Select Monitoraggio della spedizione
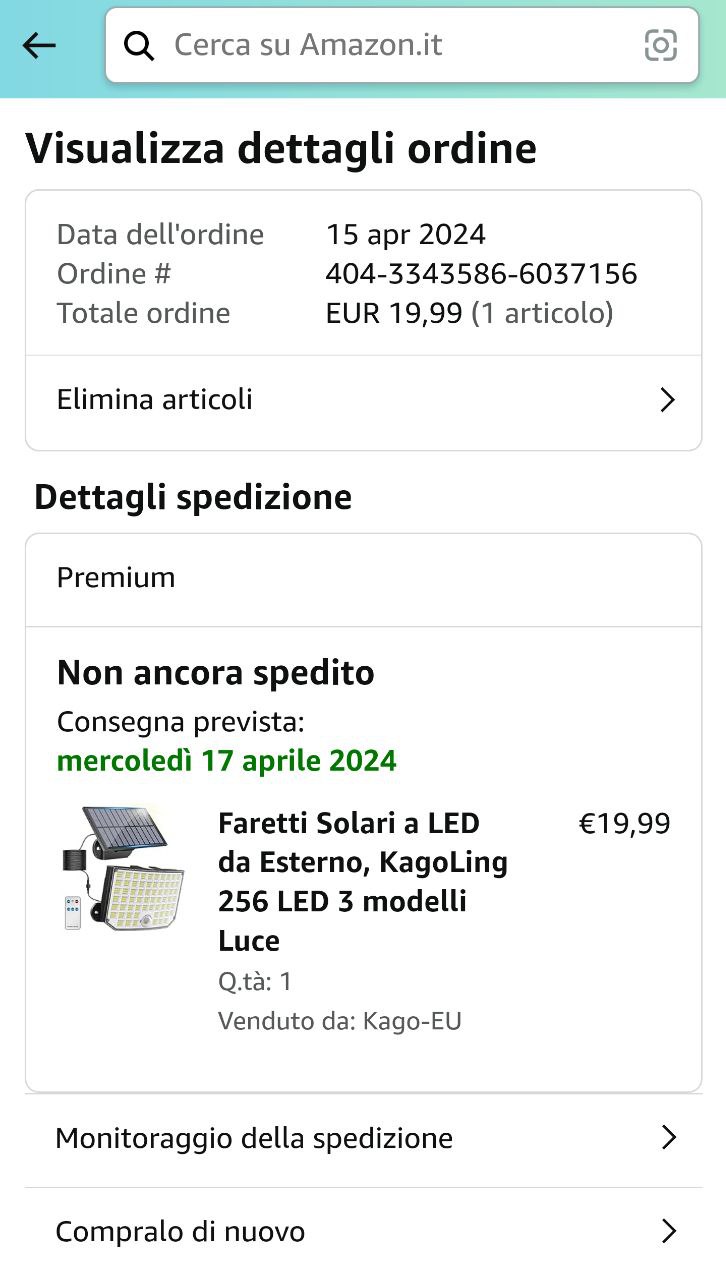Image resolution: width=726 pixels, height=1280 pixels. click(254, 1138)
